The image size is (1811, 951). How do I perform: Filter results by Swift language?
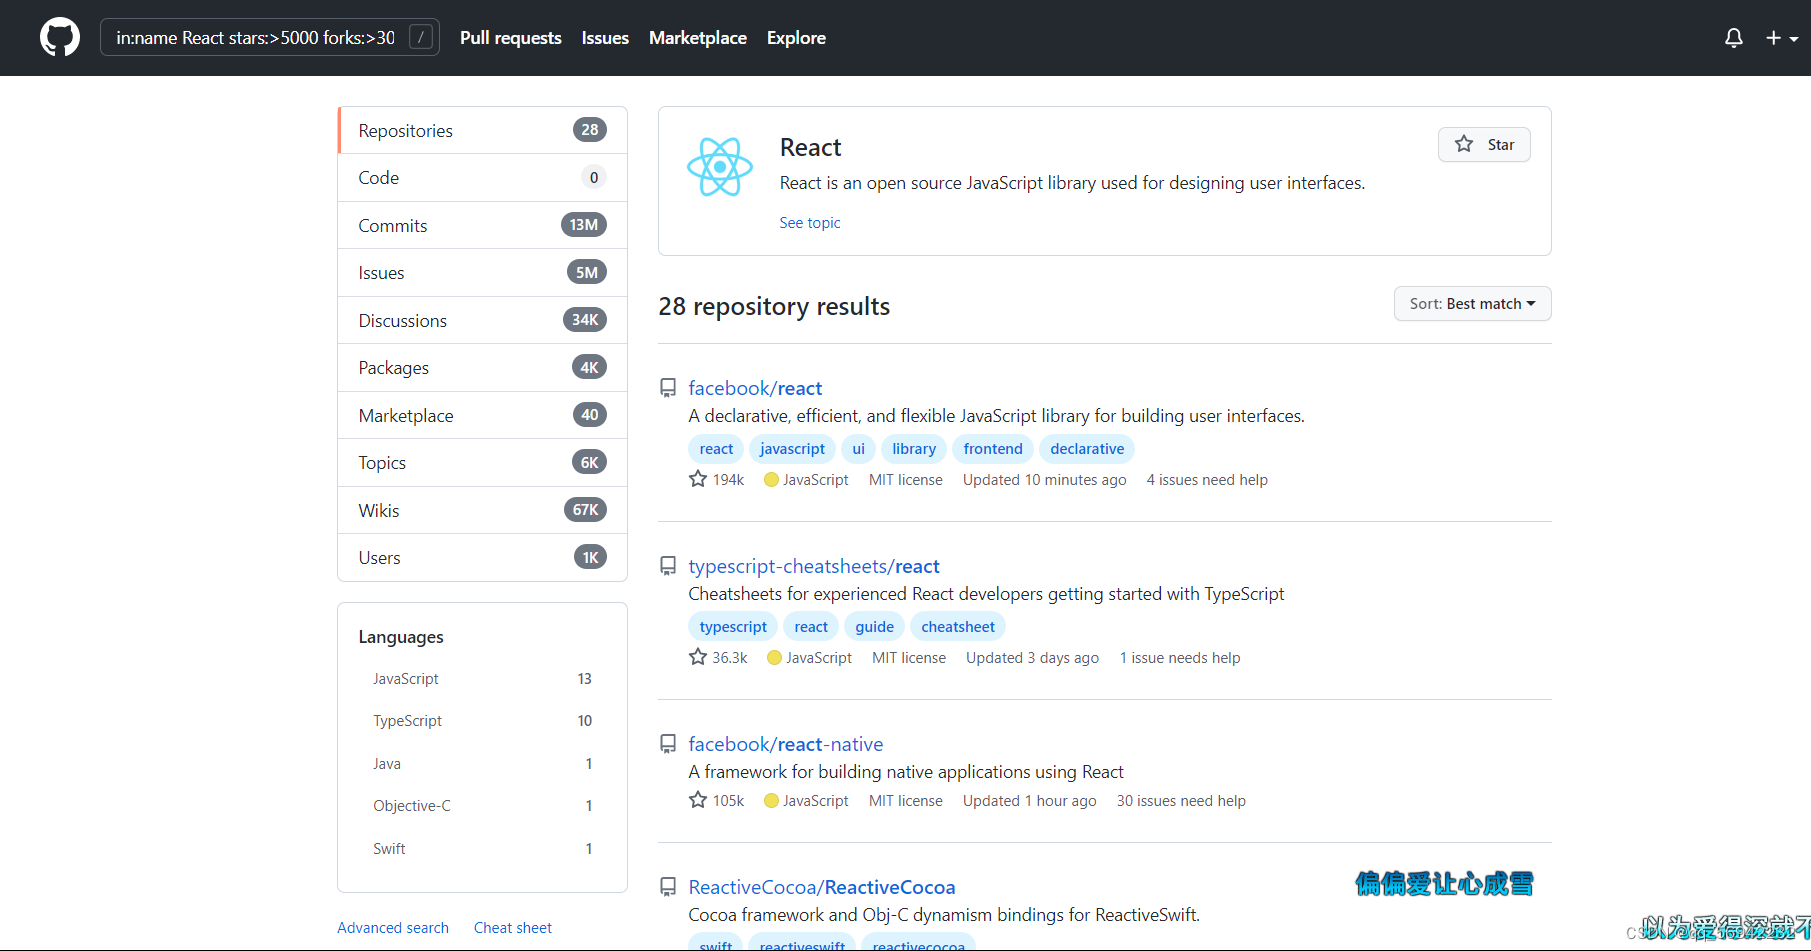[x=482, y=849]
